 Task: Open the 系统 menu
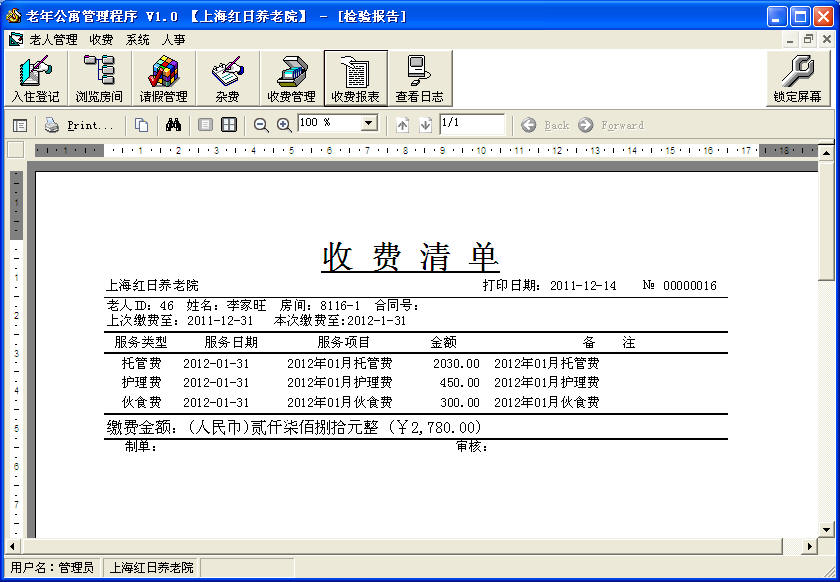click(138, 40)
